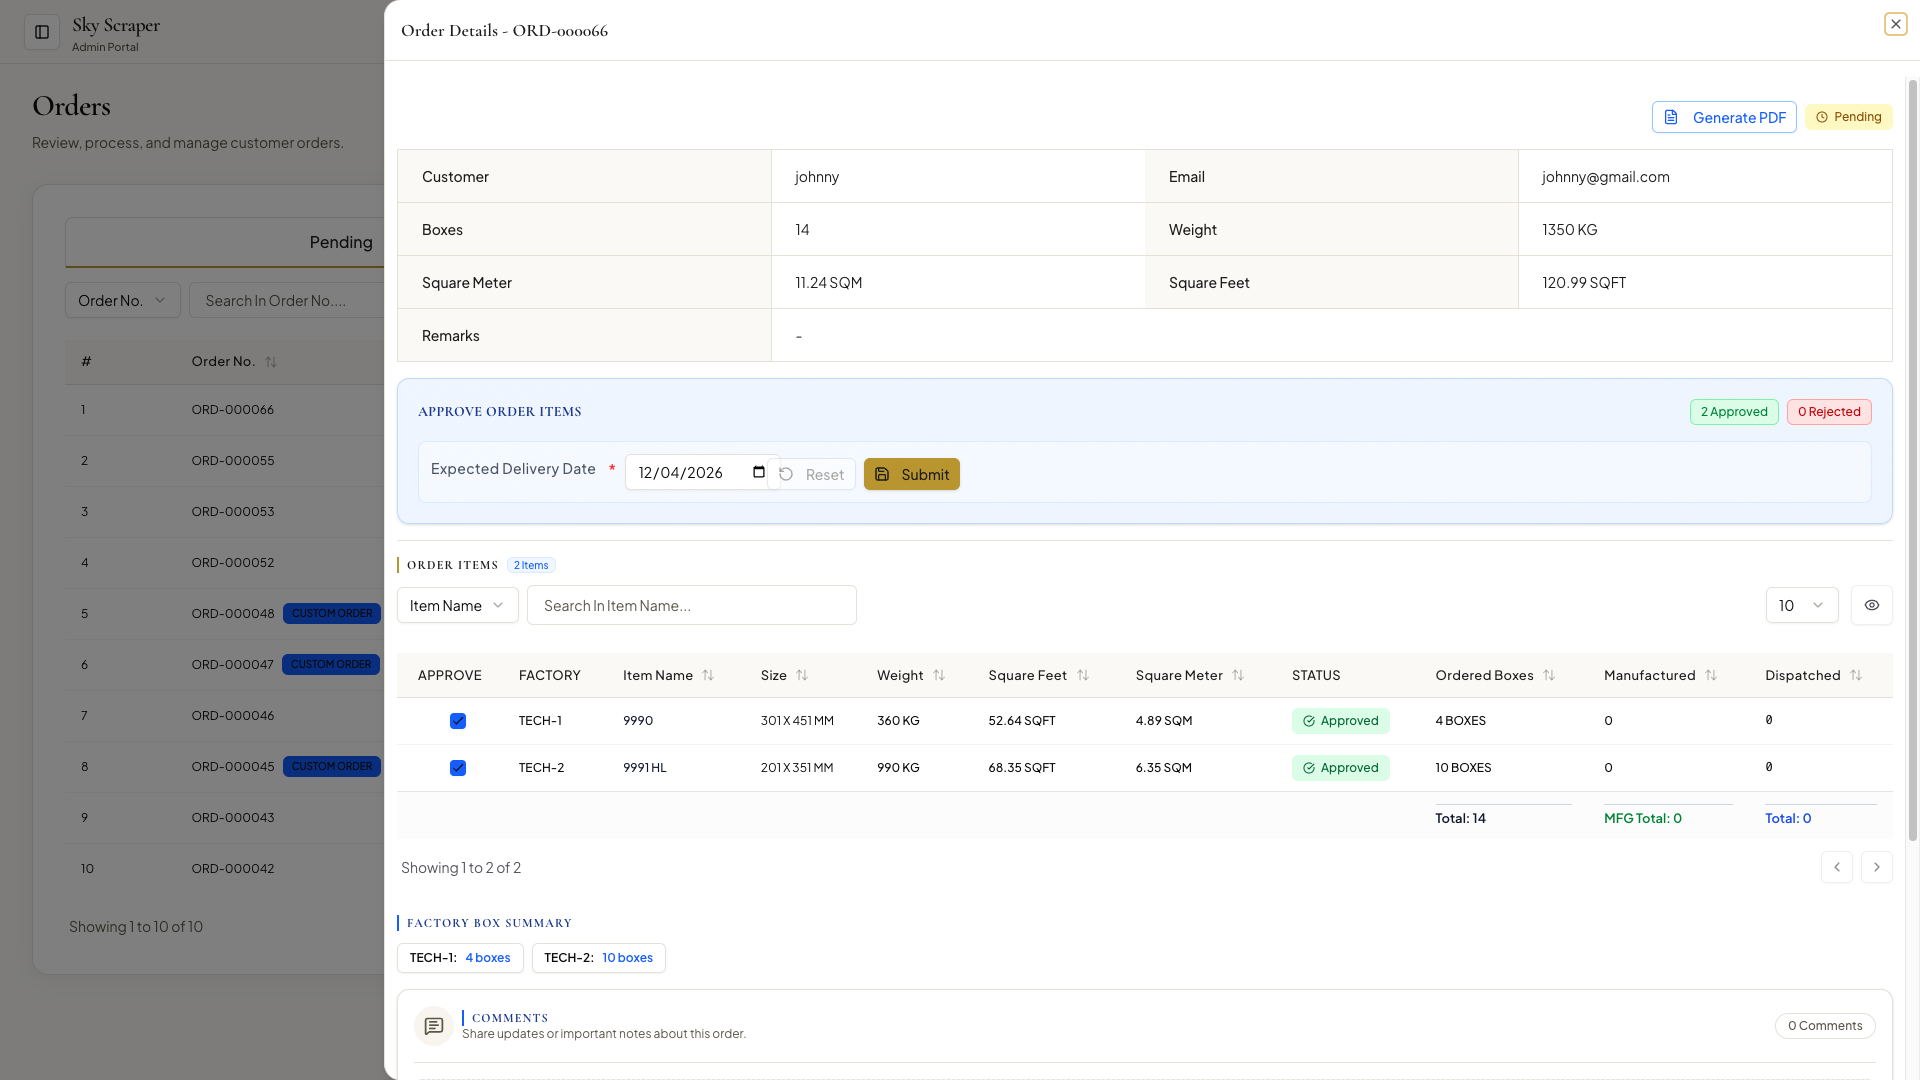Sort order items by Square Meter
1920x1080 pixels.
coord(1238,675)
